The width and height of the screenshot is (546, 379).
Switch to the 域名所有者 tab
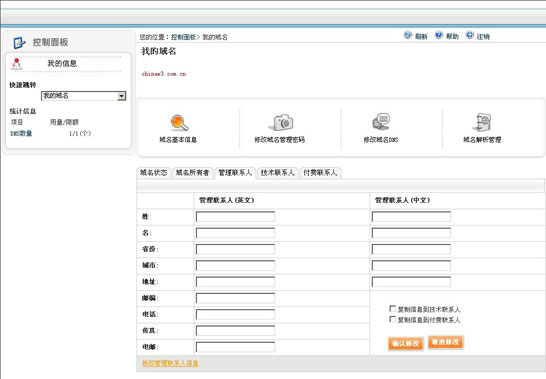click(192, 173)
